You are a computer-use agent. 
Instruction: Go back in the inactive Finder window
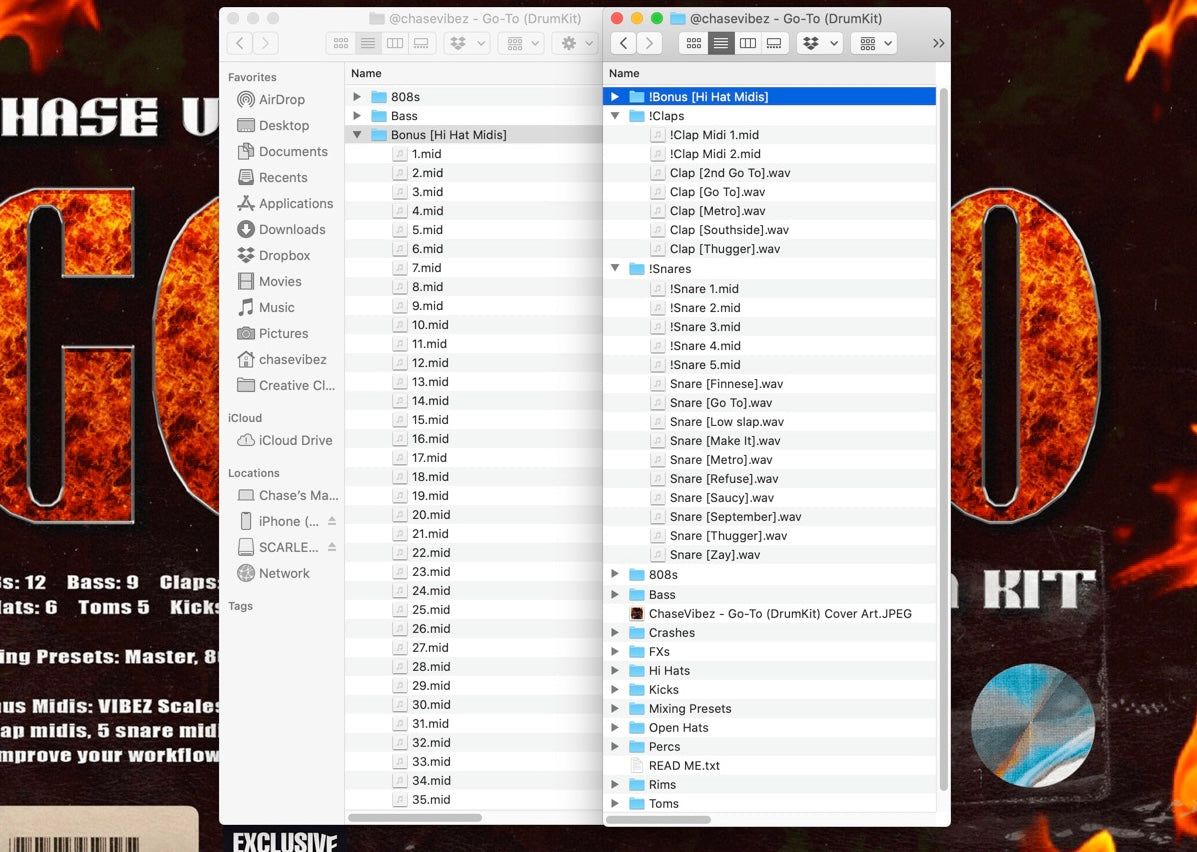tap(240, 43)
